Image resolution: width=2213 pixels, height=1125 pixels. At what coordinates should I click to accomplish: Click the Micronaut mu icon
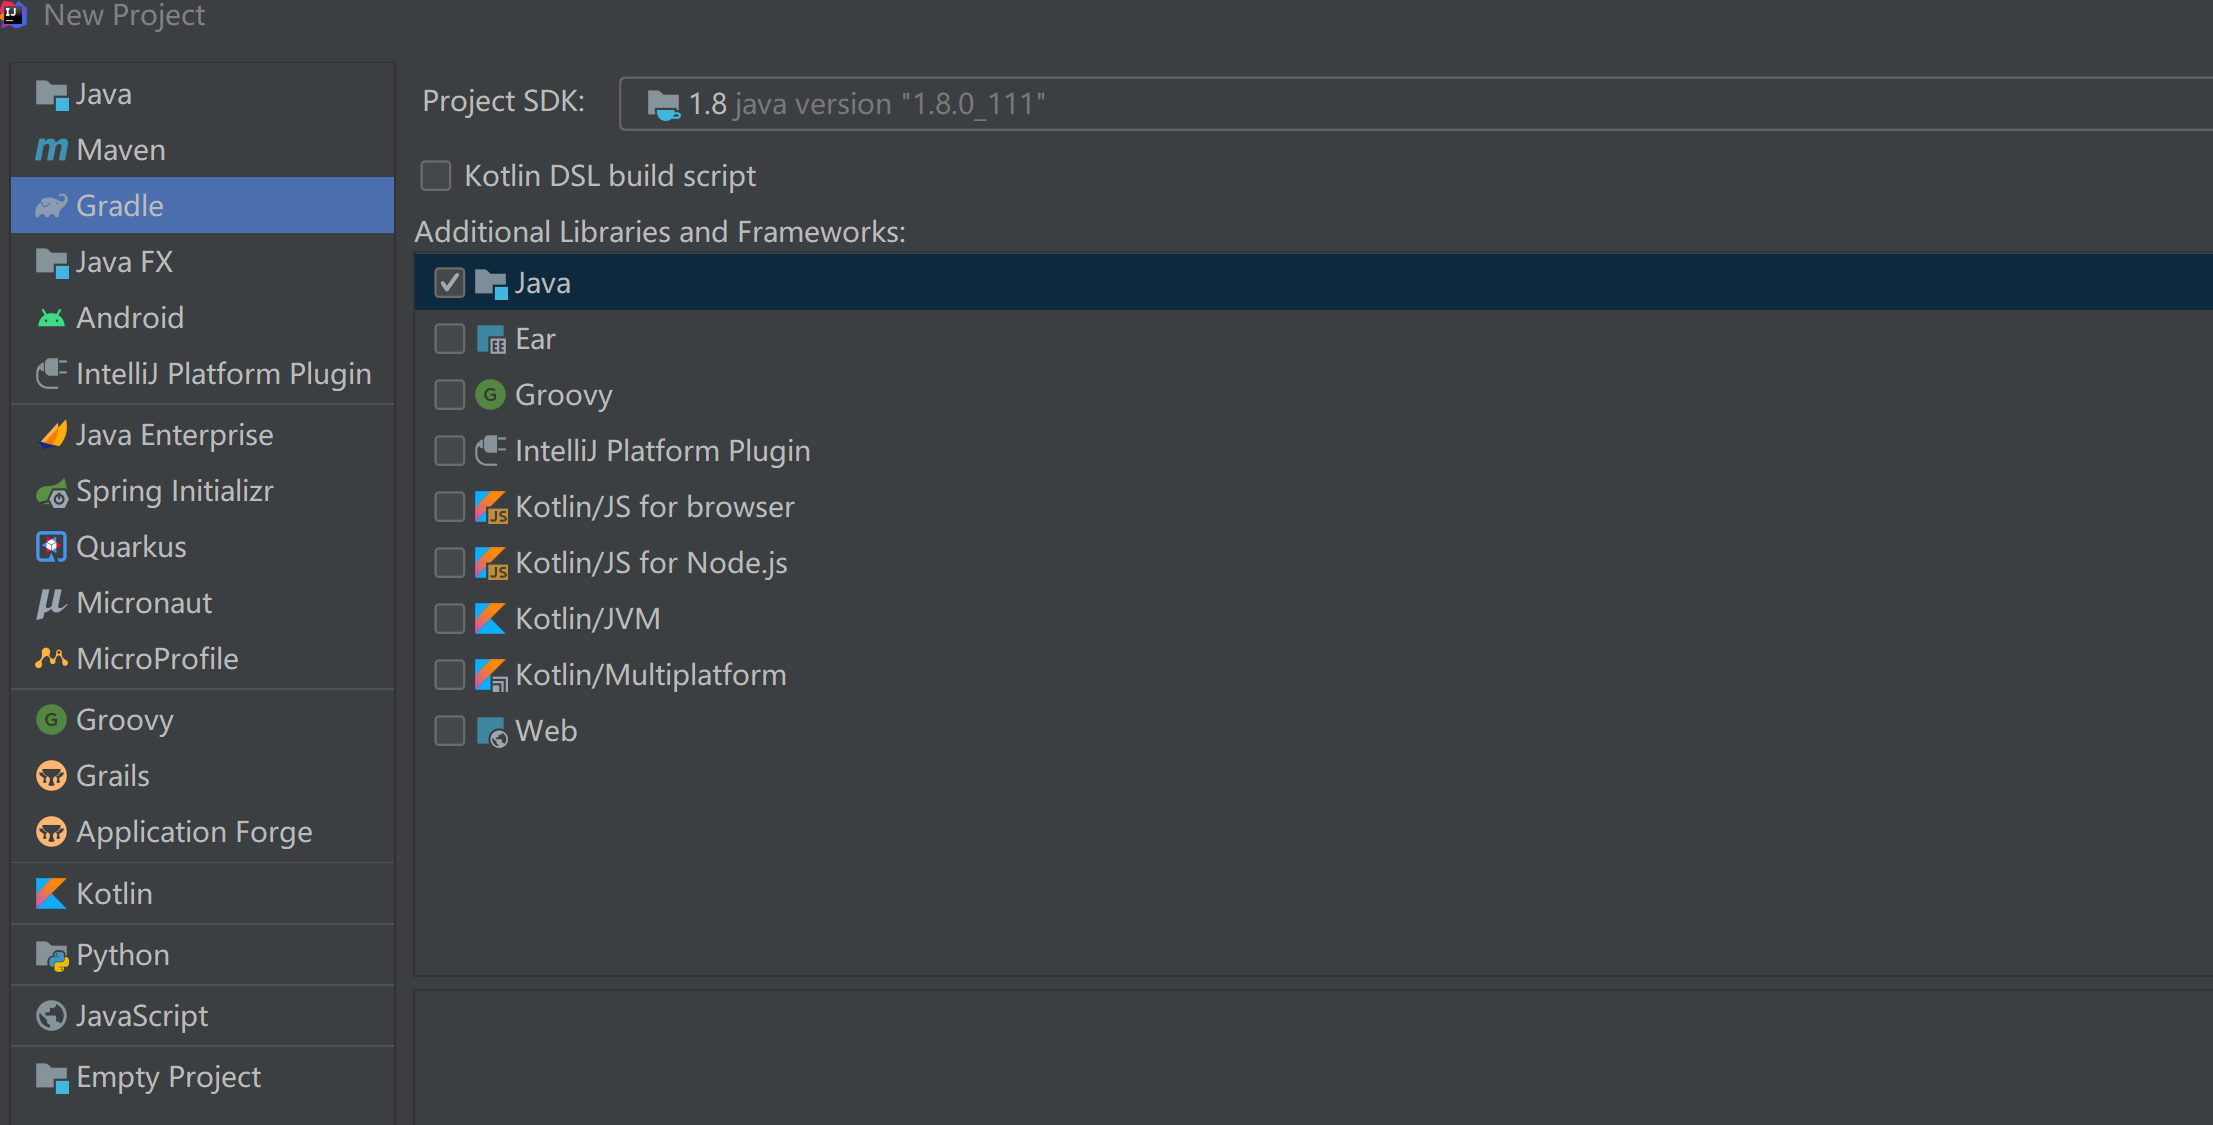click(x=51, y=603)
